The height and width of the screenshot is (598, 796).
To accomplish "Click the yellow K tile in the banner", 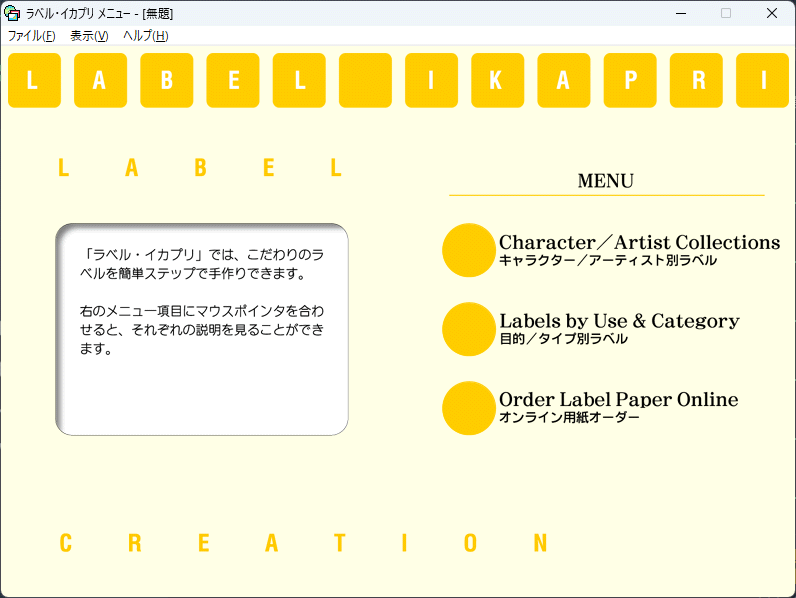I will [x=498, y=80].
